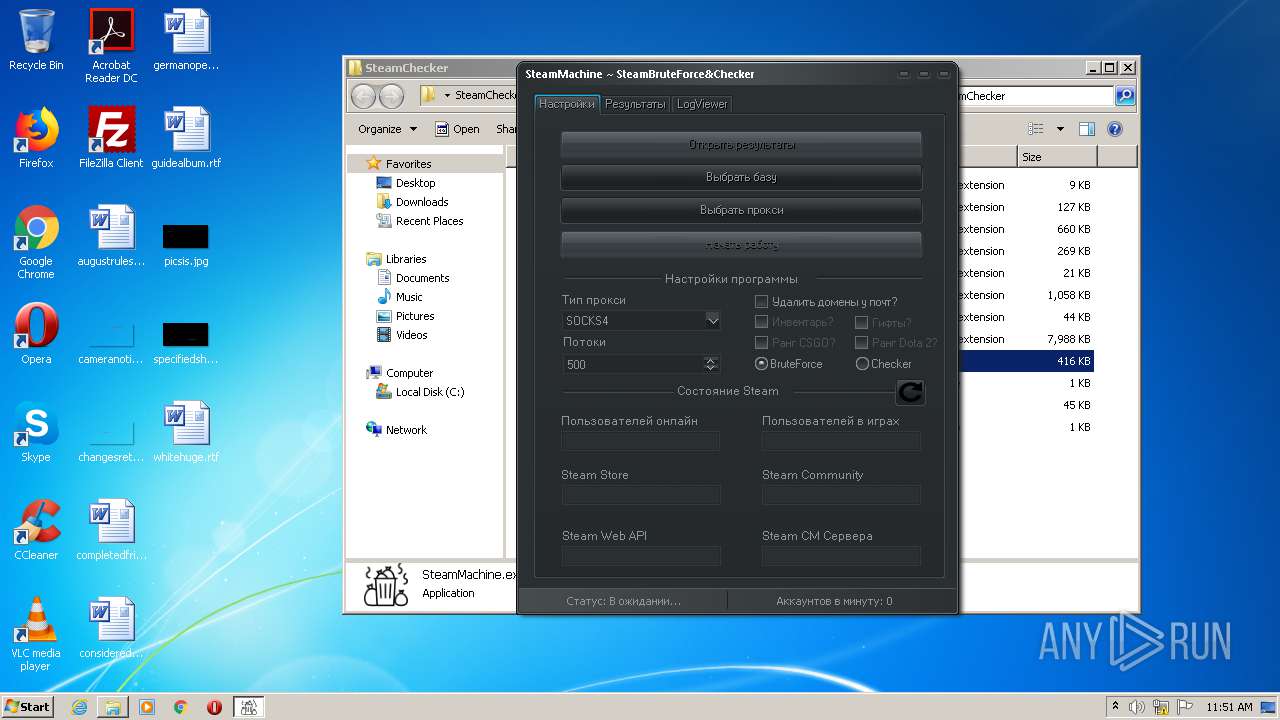Open the view options dropdown arrow in Explorer
Image resolution: width=1280 pixels, height=720 pixels.
pyautogui.click(x=1060, y=129)
